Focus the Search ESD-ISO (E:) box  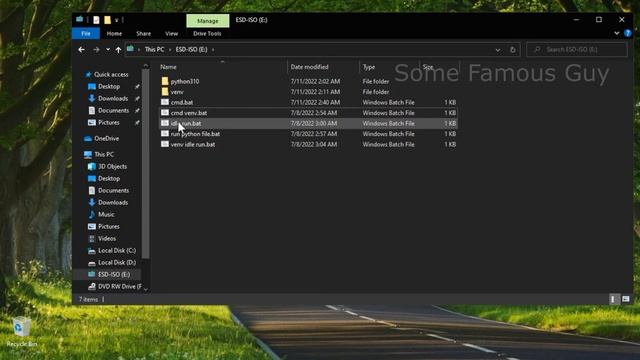click(x=577, y=49)
